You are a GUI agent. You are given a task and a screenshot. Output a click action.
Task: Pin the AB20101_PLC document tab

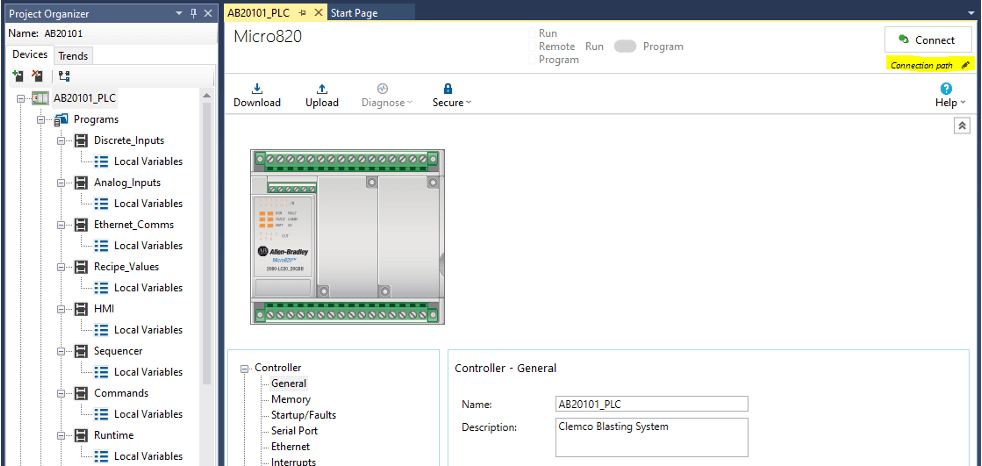pos(302,13)
